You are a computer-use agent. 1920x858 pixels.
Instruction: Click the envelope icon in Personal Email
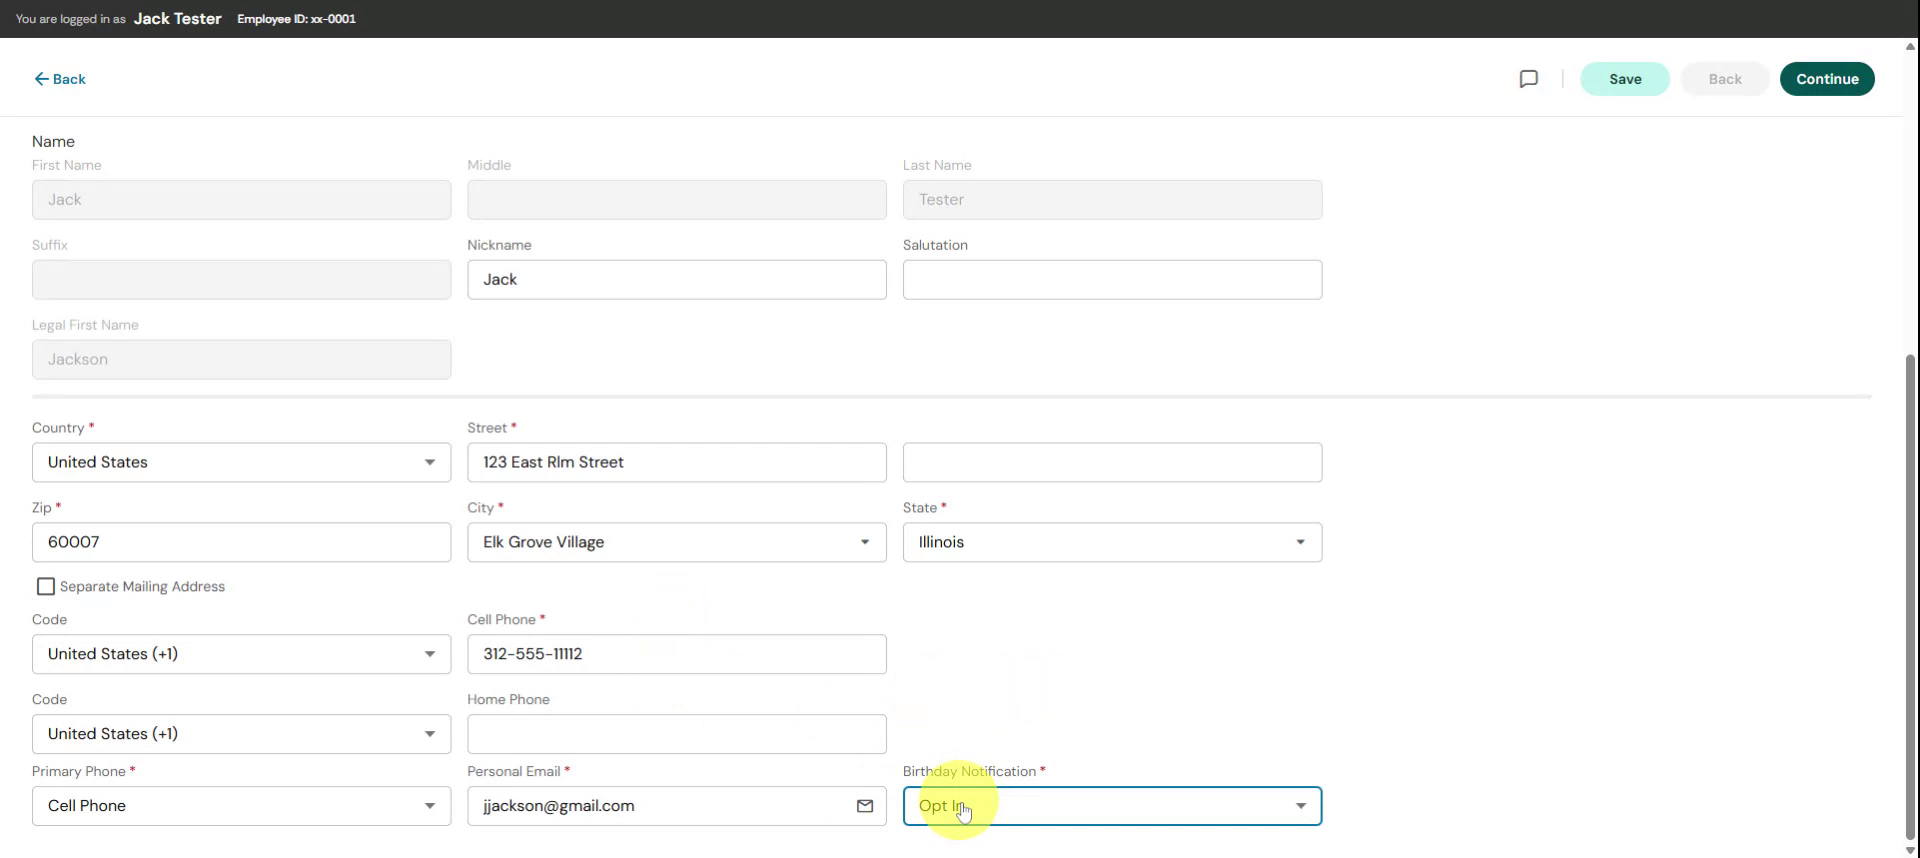[865, 806]
